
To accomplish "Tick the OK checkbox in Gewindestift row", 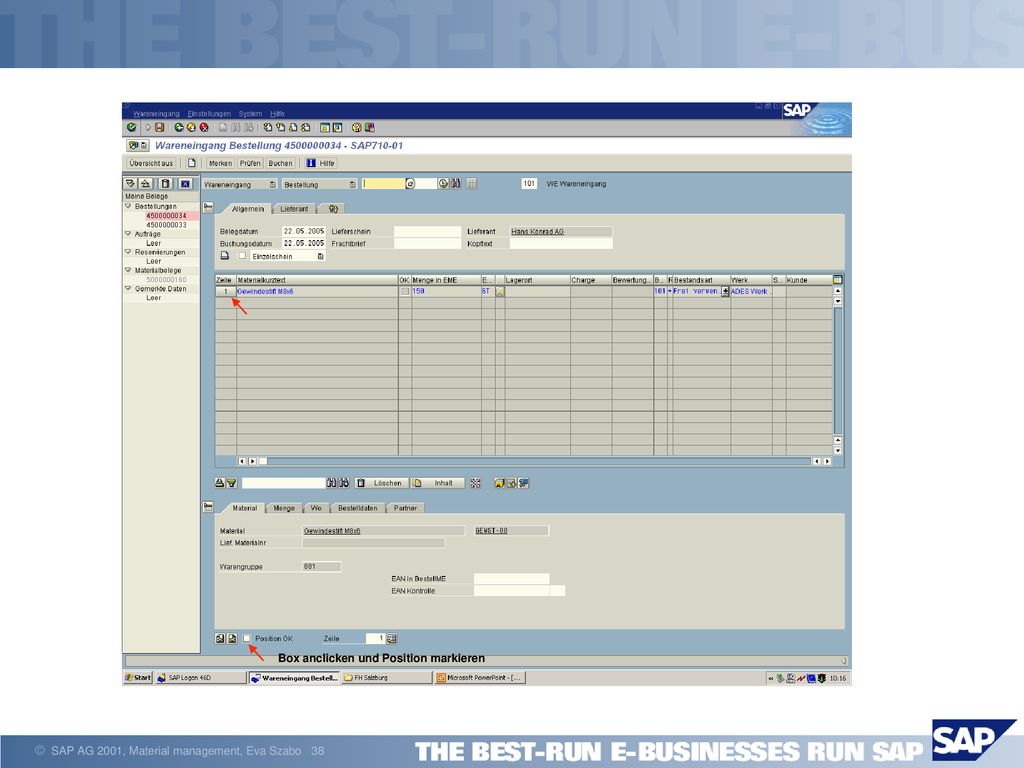I will [405, 291].
